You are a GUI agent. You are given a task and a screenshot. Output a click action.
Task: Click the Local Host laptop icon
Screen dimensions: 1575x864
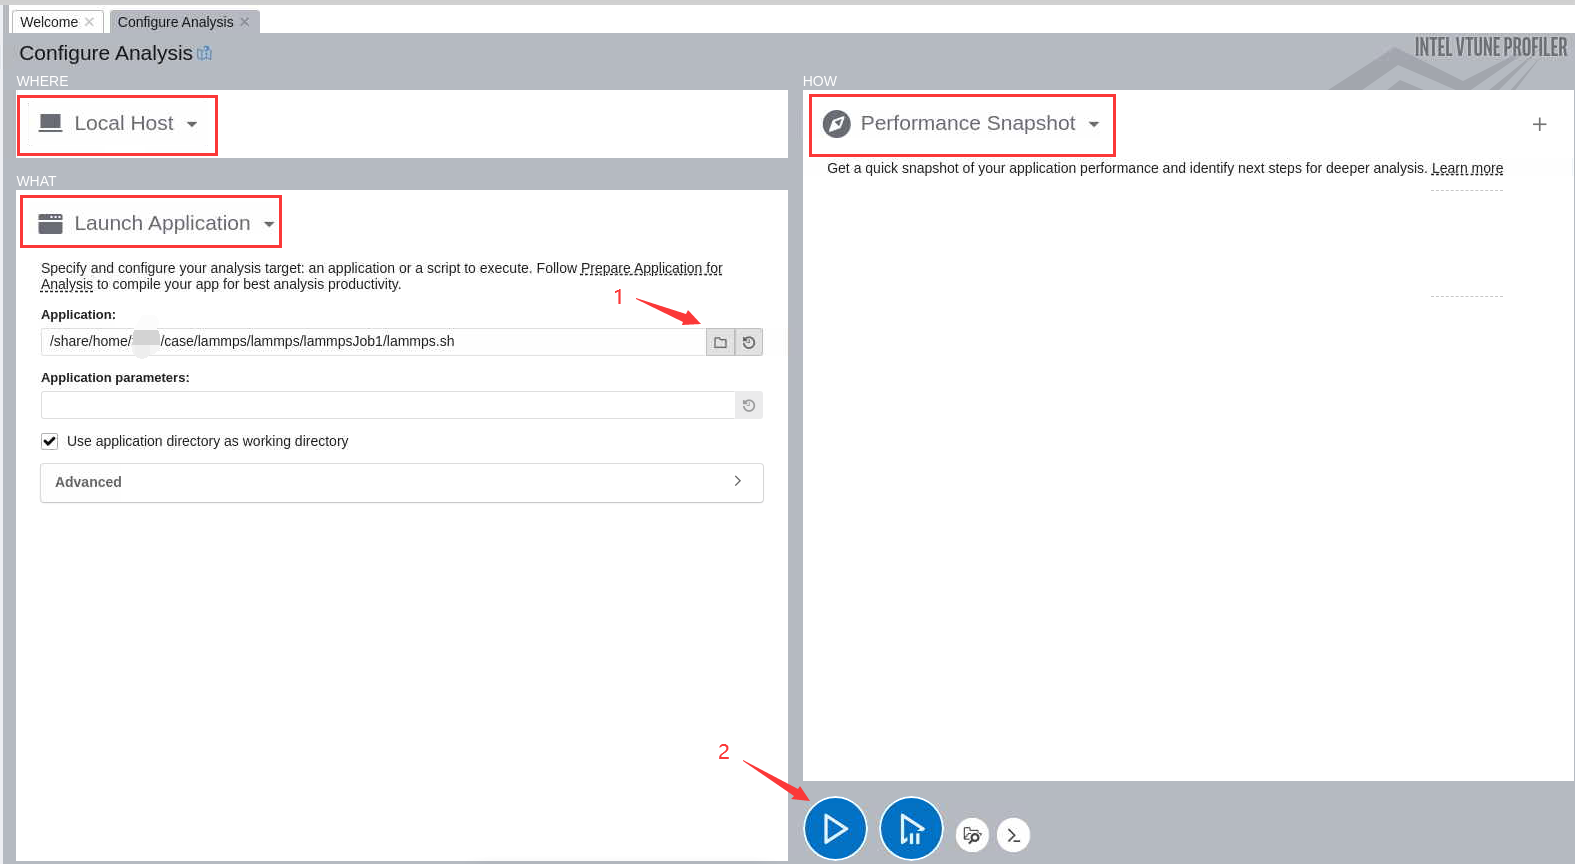point(50,123)
